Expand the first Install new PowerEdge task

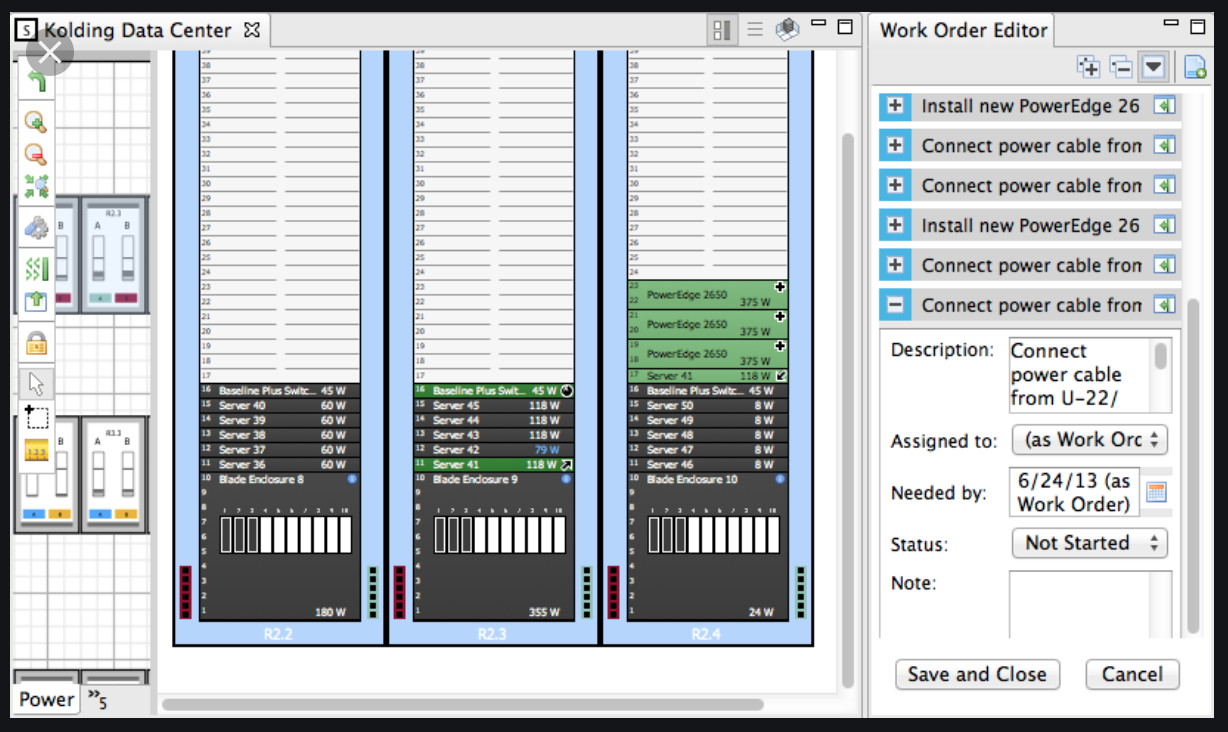[x=895, y=106]
